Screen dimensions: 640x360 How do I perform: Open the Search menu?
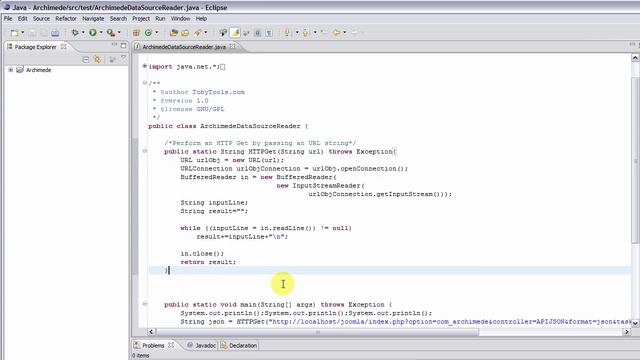coord(118,19)
